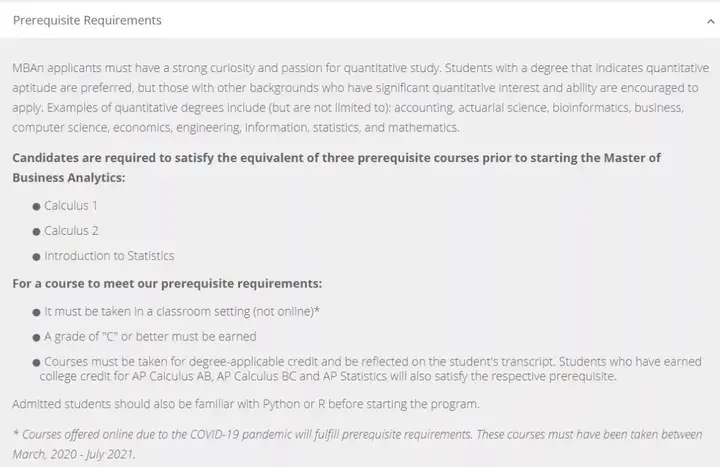
Task: Click the bullet beside classroom setting requirement
Action: click(x=36, y=313)
